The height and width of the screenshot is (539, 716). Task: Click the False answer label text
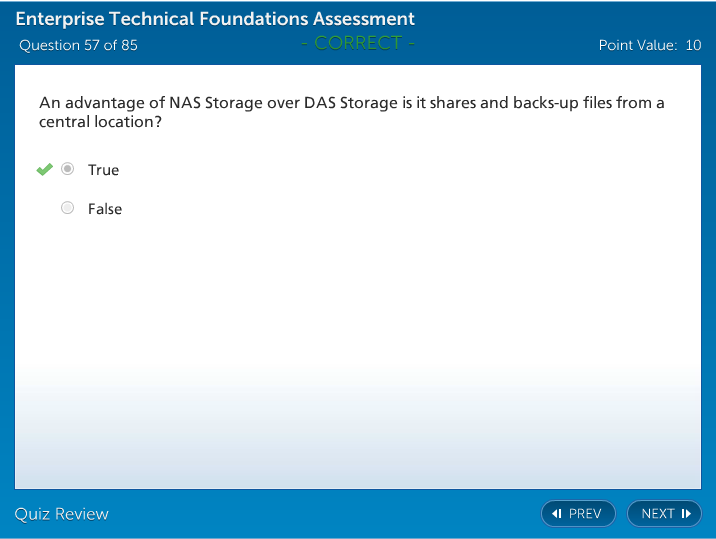[x=105, y=209]
